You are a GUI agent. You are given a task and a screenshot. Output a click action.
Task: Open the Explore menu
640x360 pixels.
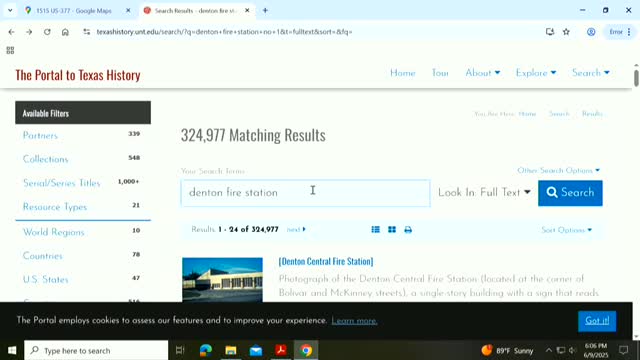point(536,73)
